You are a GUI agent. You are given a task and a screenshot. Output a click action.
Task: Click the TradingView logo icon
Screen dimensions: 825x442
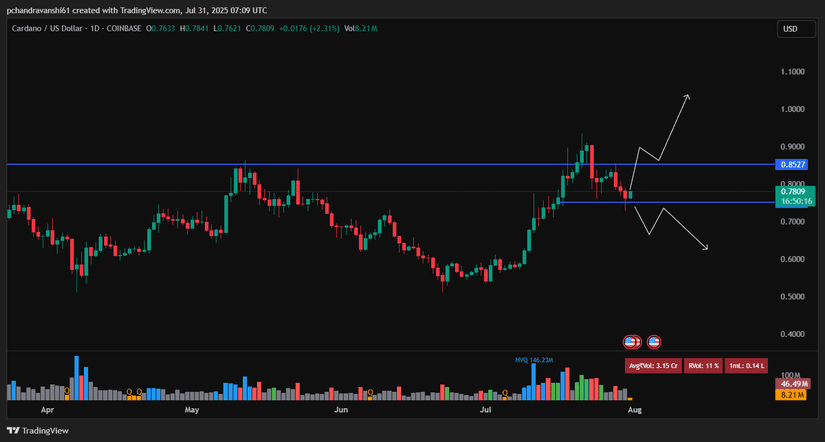pyautogui.click(x=14, y=430)
